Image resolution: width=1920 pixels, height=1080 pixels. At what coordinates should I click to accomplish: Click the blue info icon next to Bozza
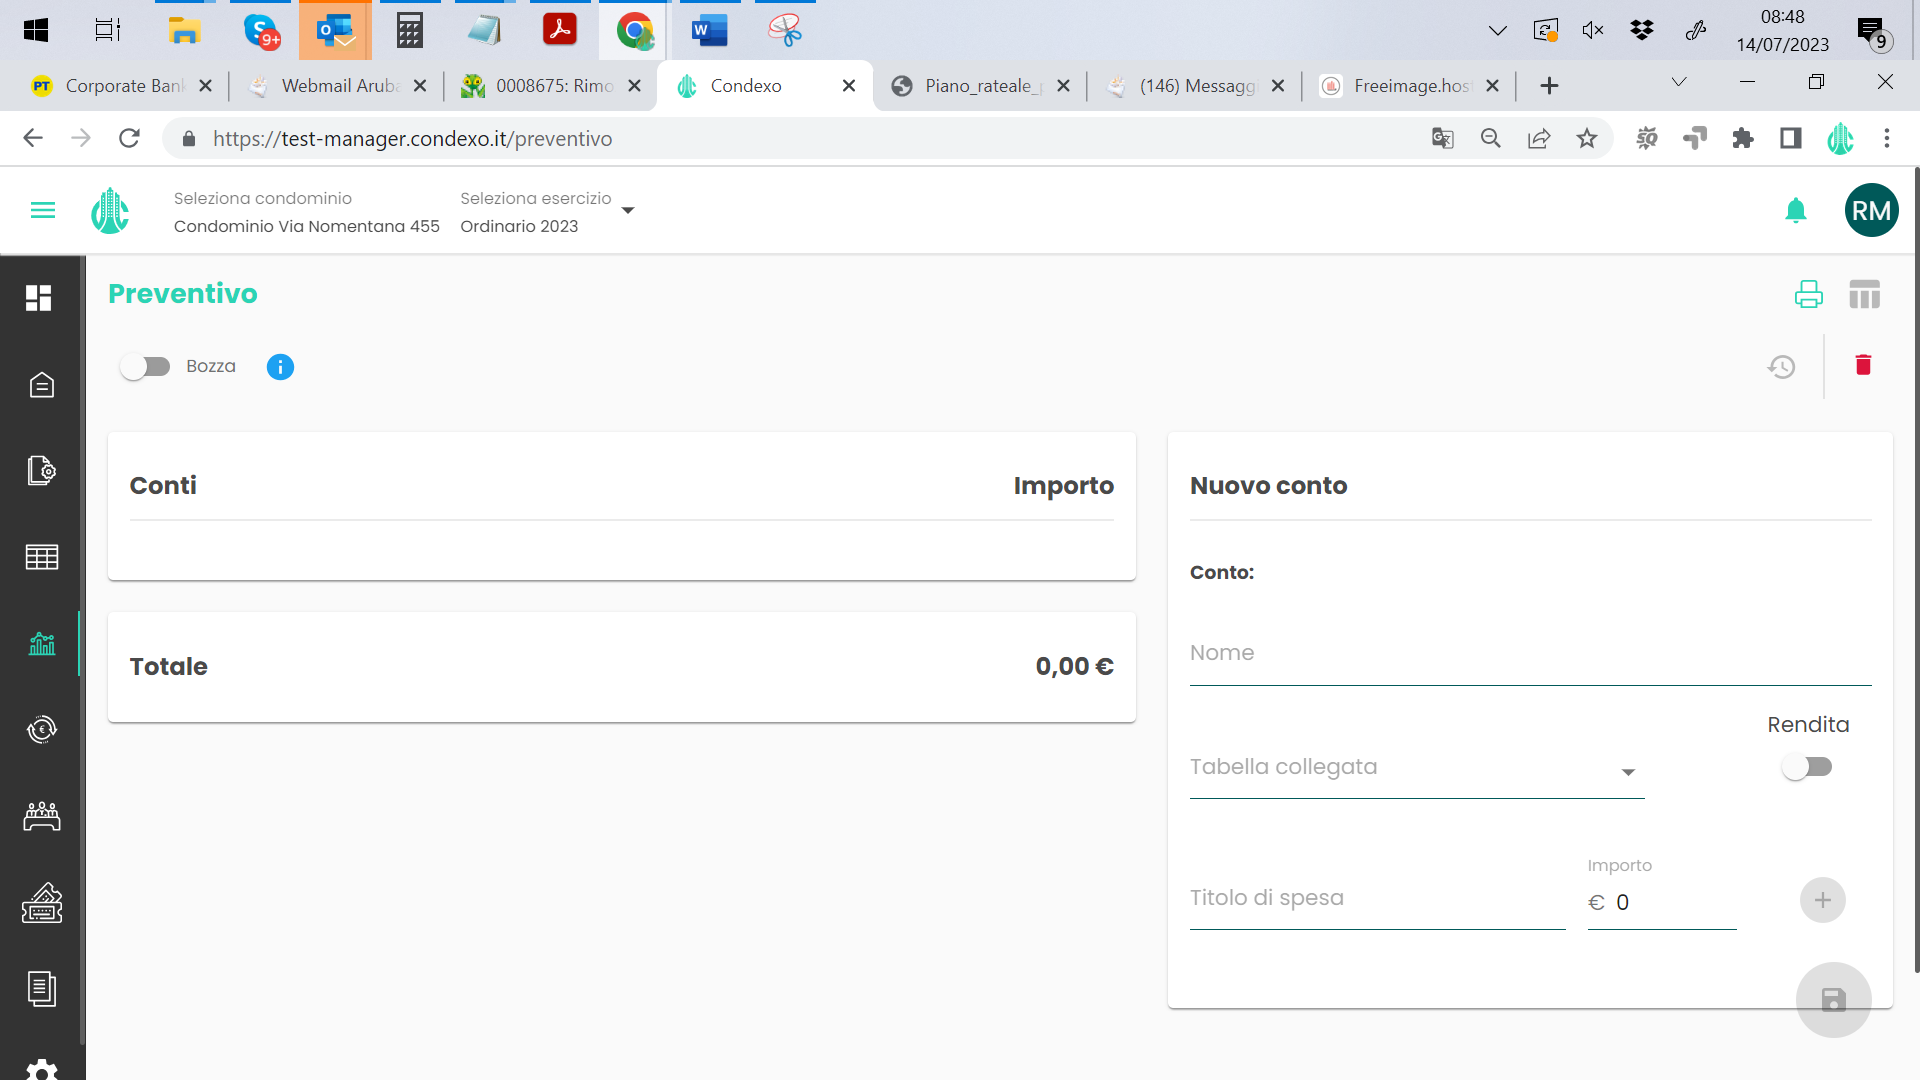click(280, 367)
